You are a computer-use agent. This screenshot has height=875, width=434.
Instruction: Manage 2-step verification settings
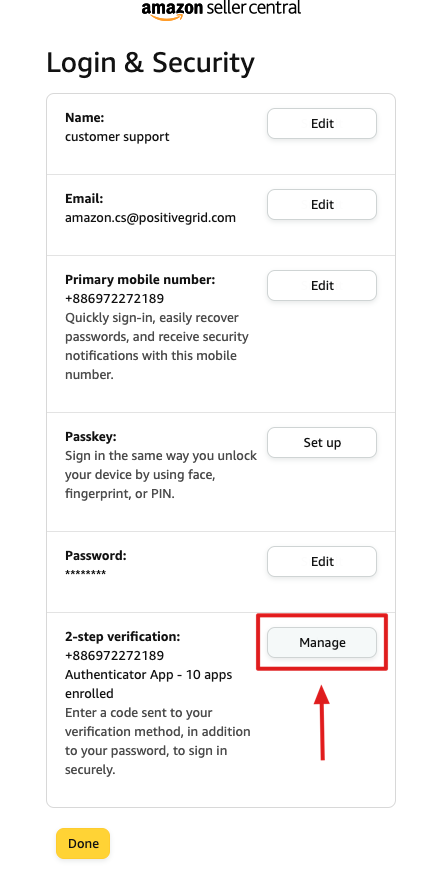coord(322,642)
